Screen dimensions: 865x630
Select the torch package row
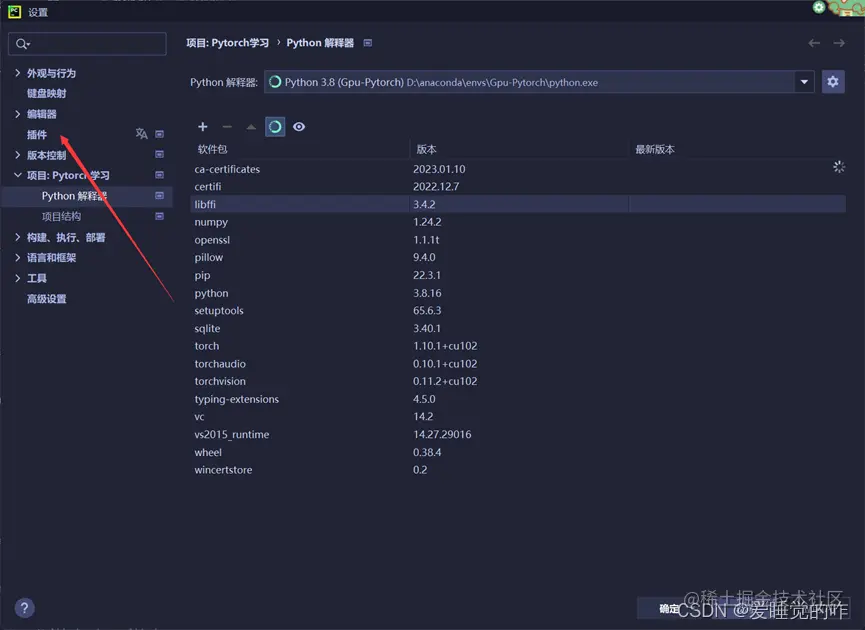tap(518, 346)
